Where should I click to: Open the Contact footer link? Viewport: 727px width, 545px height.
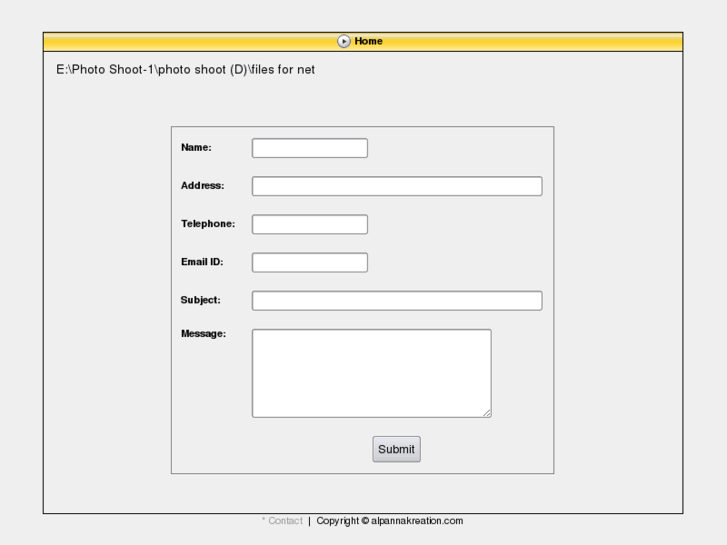point(285,521)
